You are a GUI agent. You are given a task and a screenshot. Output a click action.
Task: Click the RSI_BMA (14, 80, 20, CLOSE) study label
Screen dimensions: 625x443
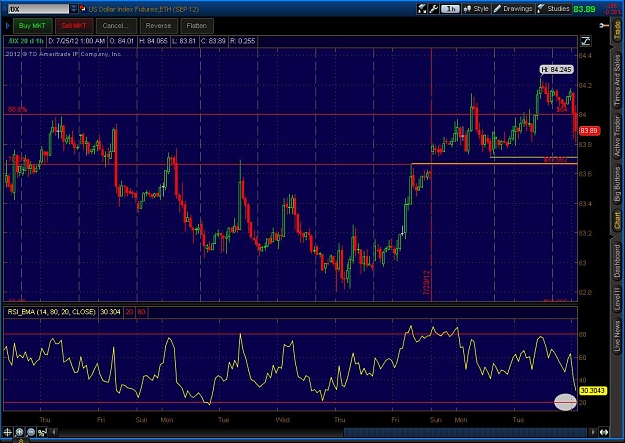coord(51,312)
